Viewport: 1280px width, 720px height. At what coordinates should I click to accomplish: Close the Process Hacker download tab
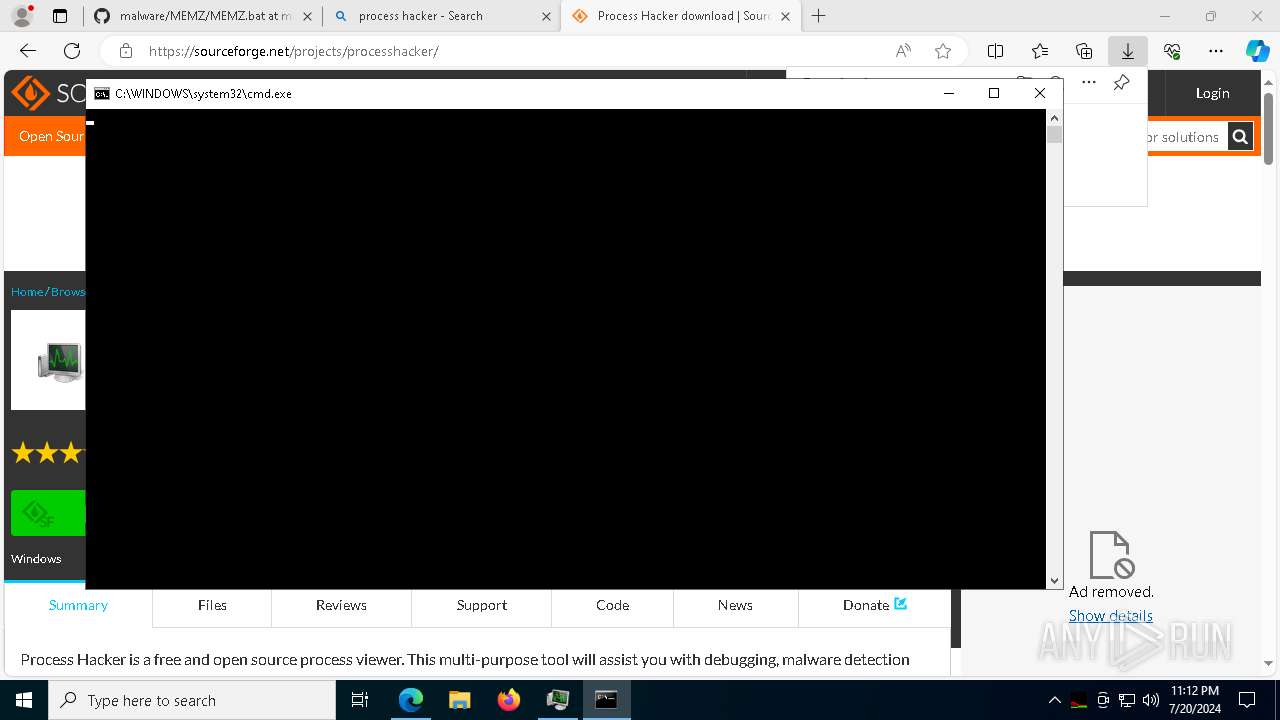pyautogui.click(x=785, y=16)
